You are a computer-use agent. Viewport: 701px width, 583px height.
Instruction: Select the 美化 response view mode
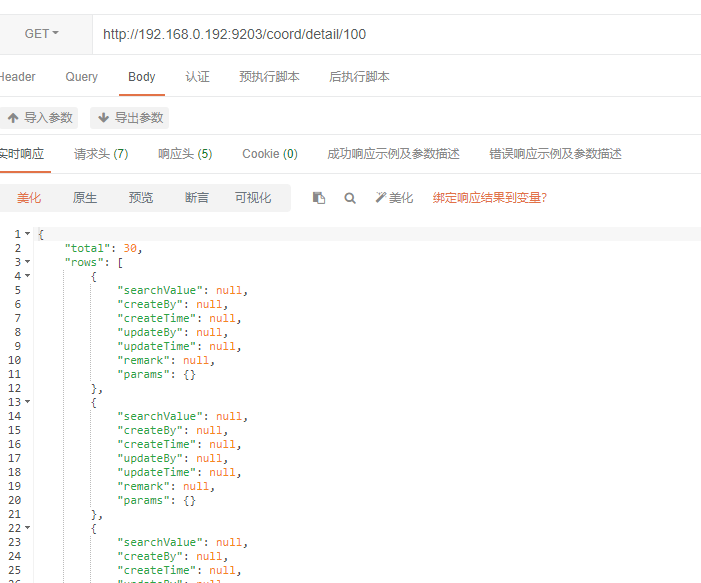tap(29, 198)
